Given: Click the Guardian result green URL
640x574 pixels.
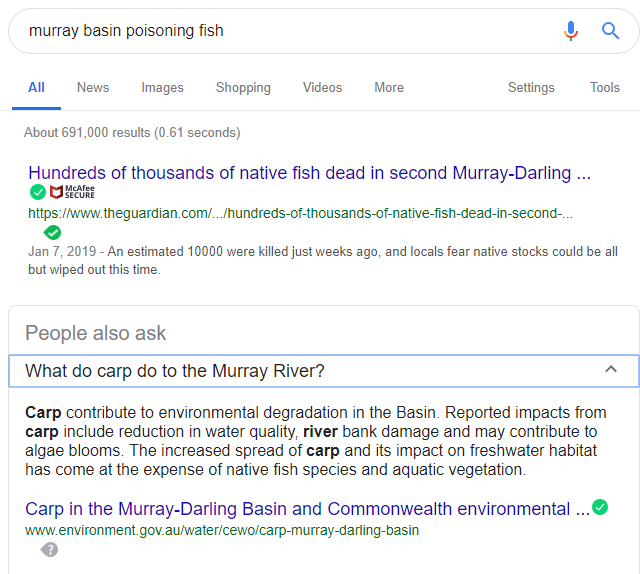Looking at the screenshot, I should tap(300, 213).
